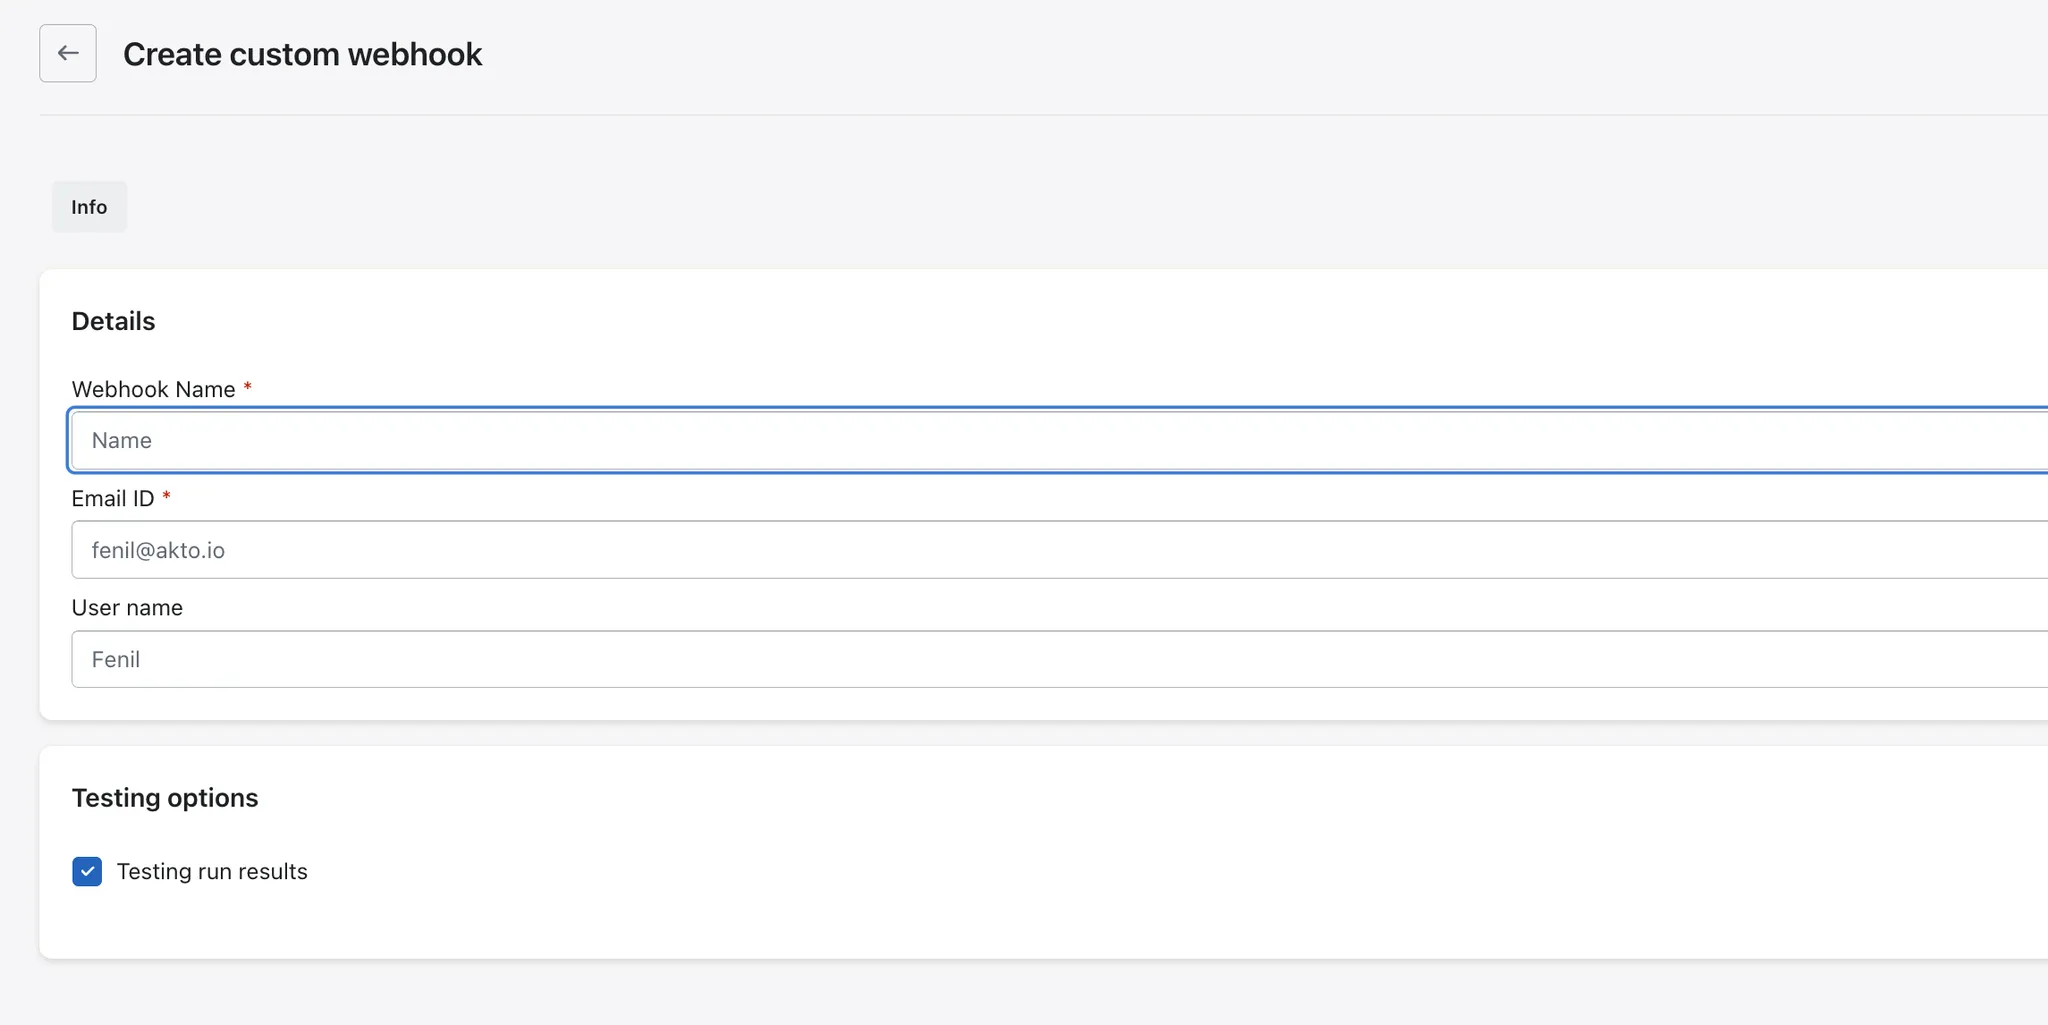Focus the Webhook Name input field
Image resolution: width=2048 pixels, height=1025 pixels.
tap(1000, 440)
